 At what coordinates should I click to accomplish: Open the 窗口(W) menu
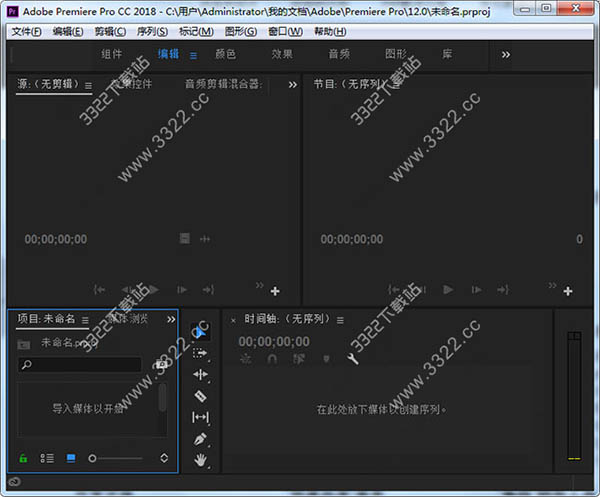[x=285, y=31]
